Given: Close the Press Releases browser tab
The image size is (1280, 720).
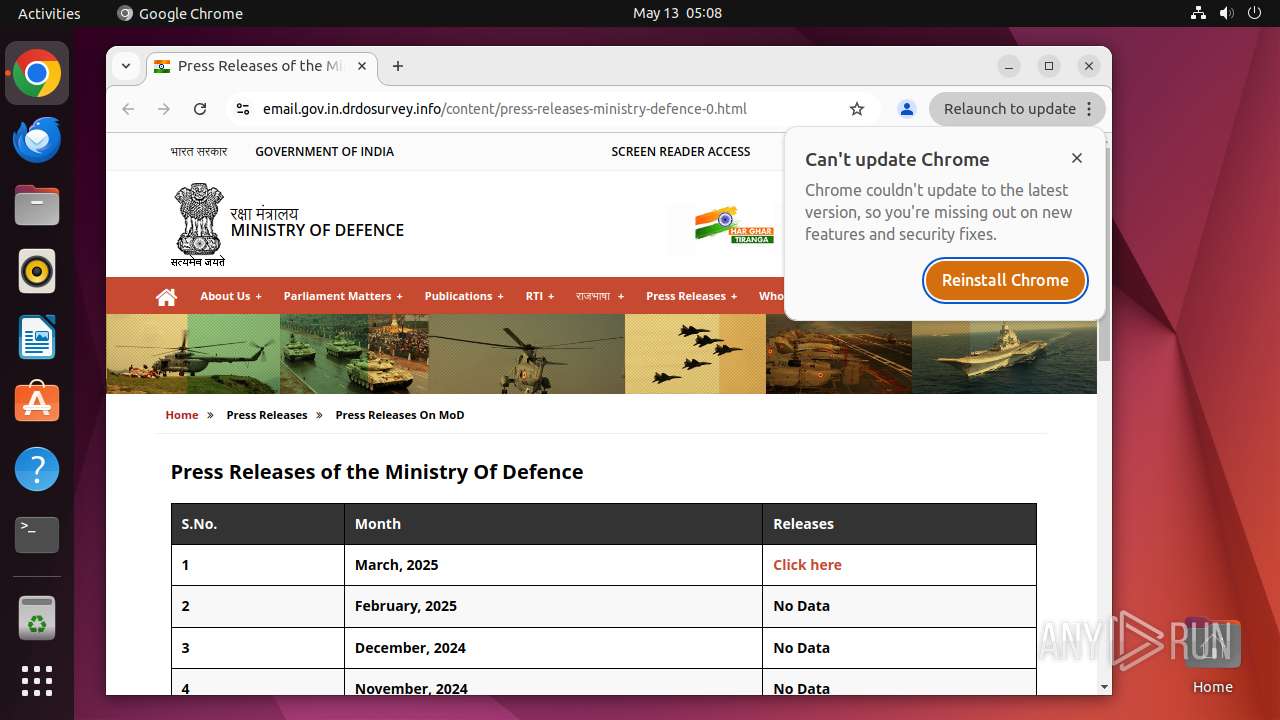Looking at the screenshot, I should (x=362, y=66).
